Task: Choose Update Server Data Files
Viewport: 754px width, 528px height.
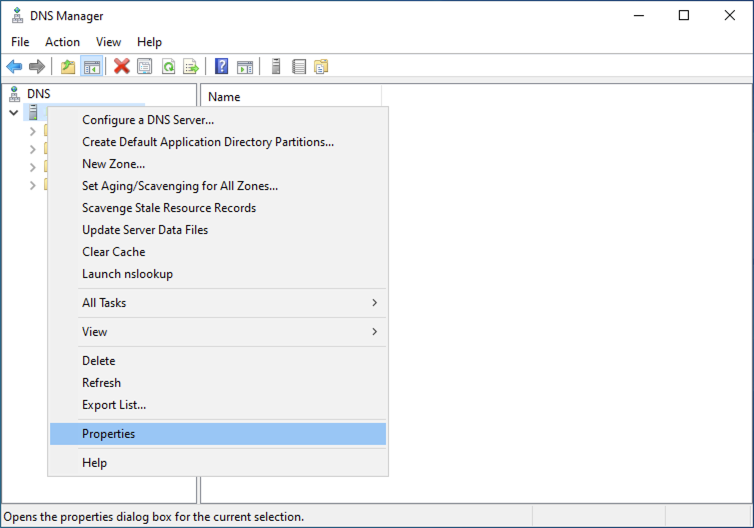Action: tap(218, 230)
